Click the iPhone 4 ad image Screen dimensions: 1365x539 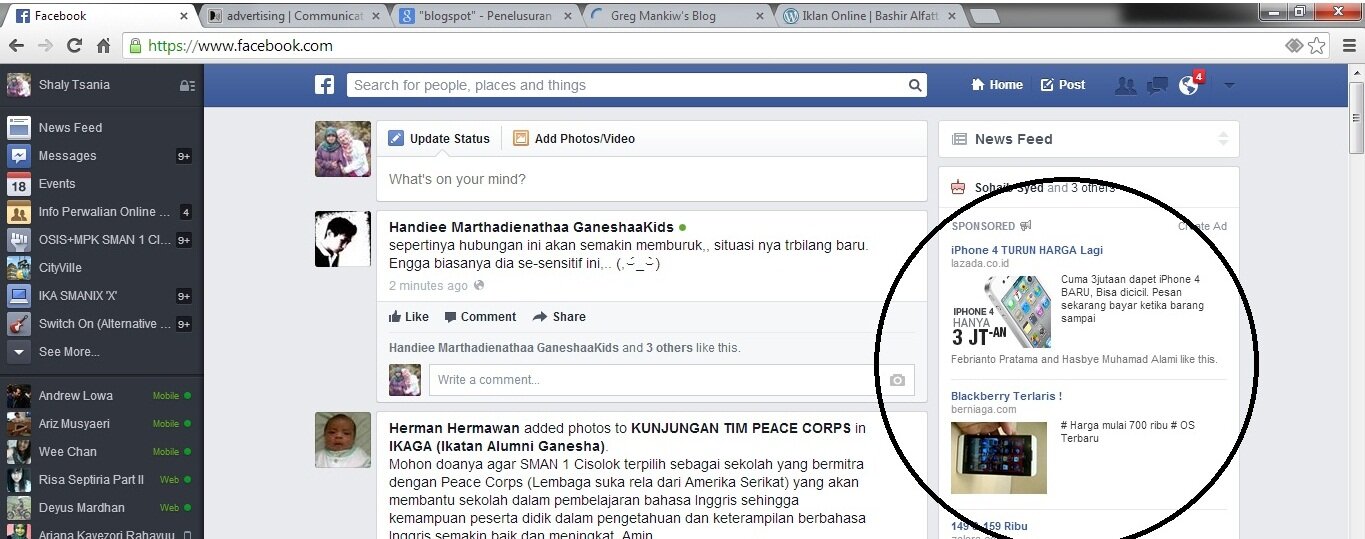click(x=1001, y=311)
